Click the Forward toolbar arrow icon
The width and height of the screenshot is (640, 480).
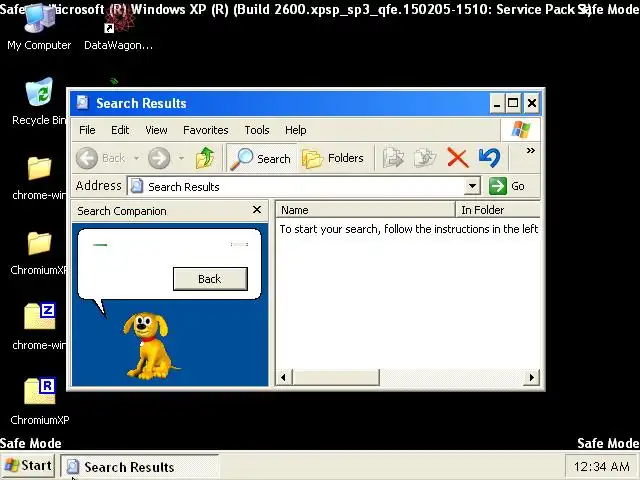coord(159,158)
